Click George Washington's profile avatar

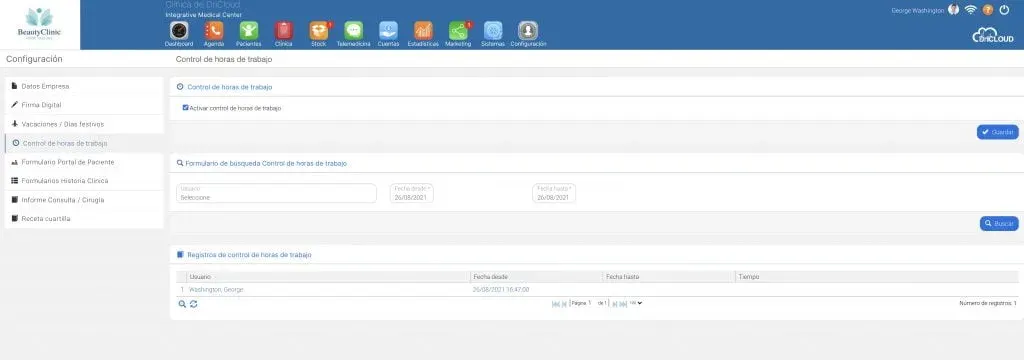953,10
